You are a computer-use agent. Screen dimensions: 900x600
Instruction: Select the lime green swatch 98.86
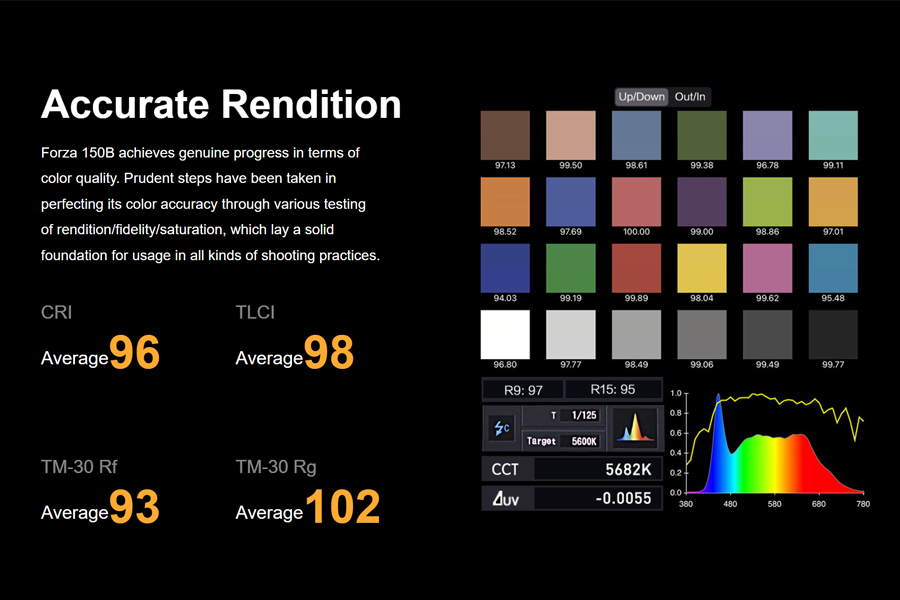click(x=767, y=202)
